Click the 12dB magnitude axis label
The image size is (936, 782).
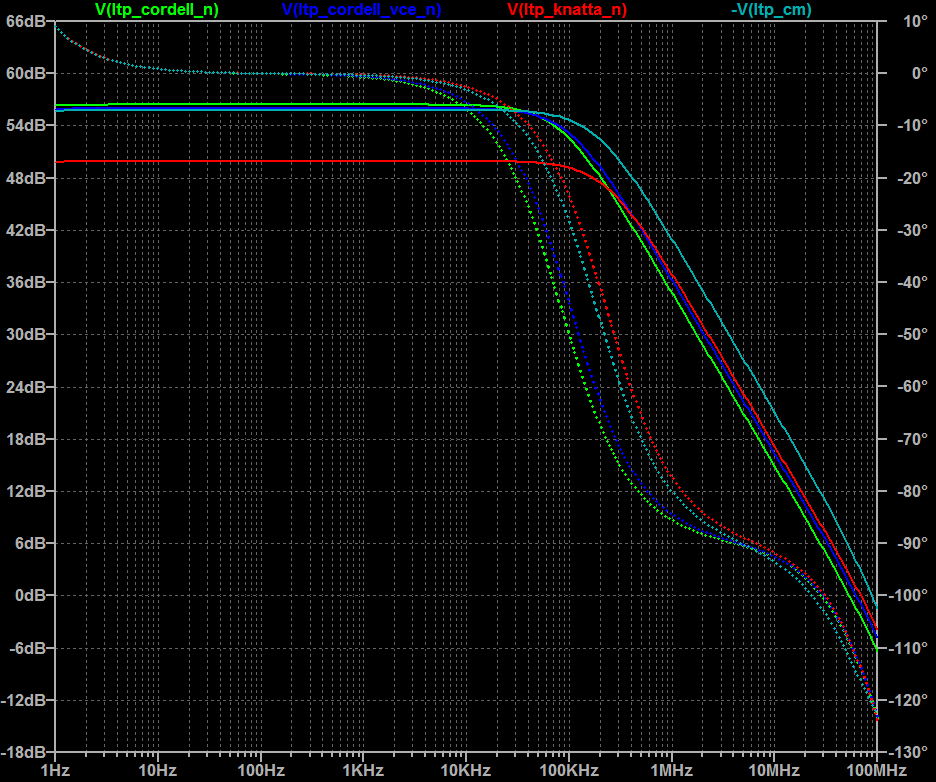tap(26, 491)
